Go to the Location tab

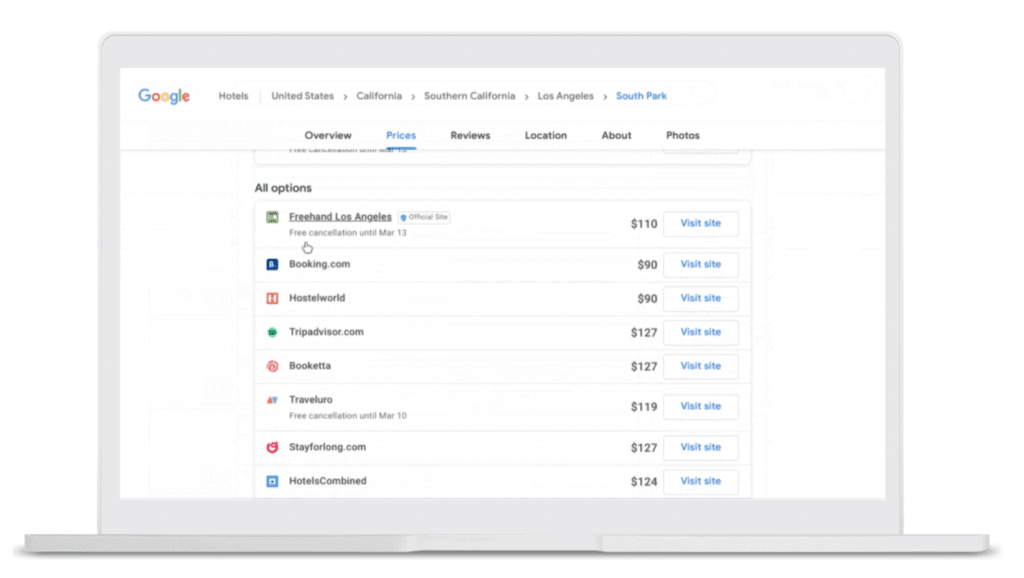click(x=545, y=135)
